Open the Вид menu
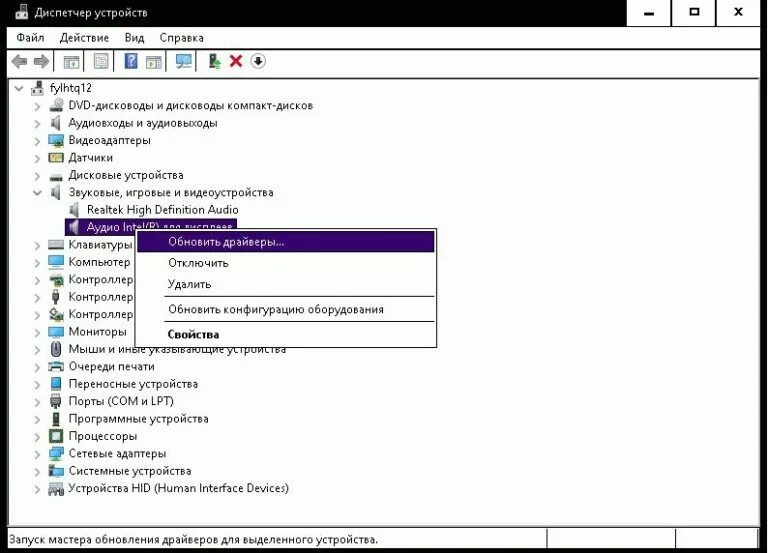Screen dimensions: 768x553 134,38
